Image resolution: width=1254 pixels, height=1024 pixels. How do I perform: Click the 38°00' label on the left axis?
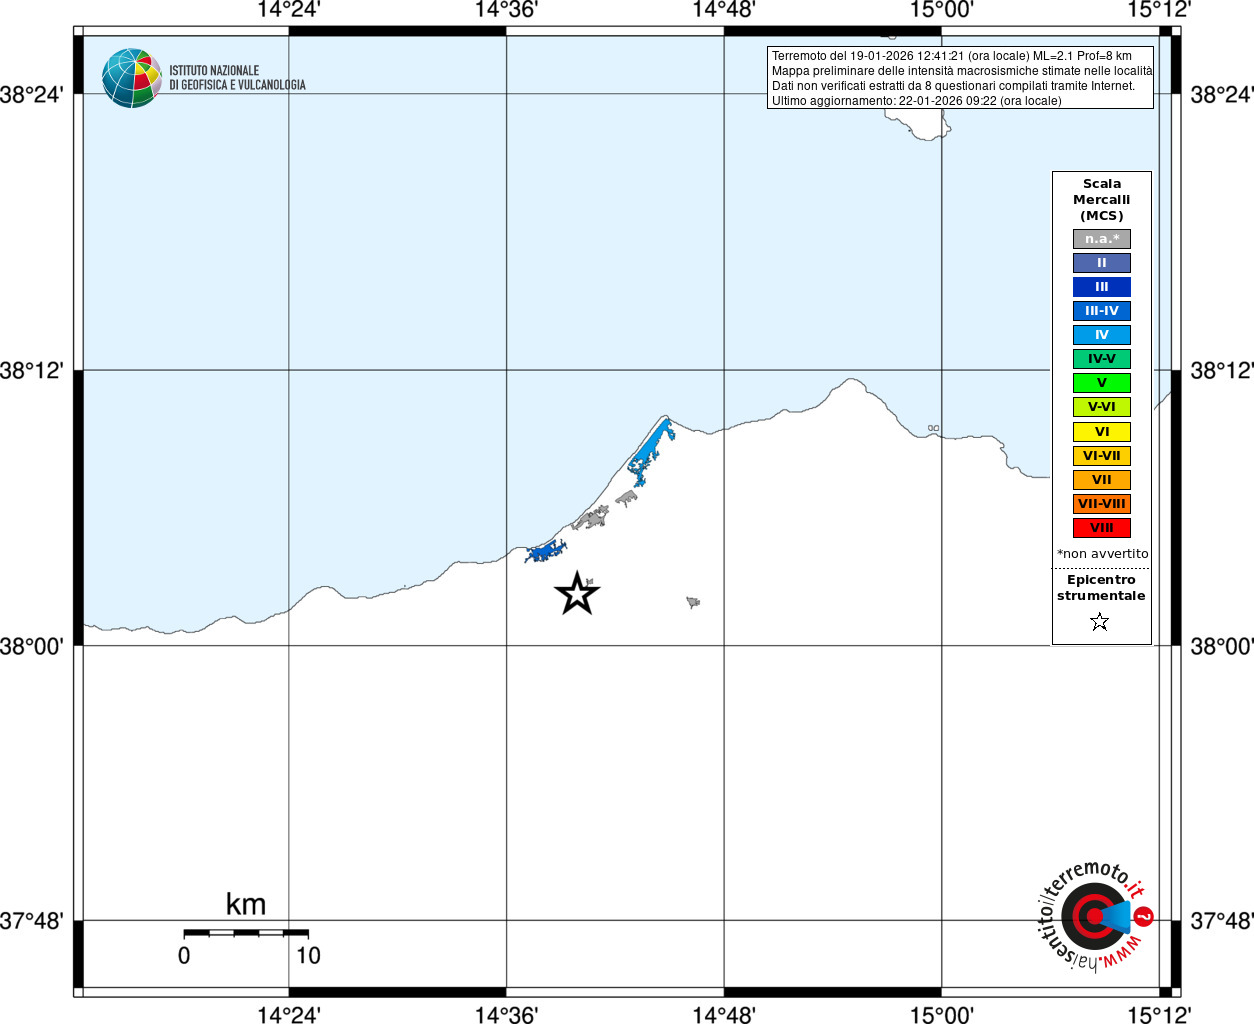(32, 646)
